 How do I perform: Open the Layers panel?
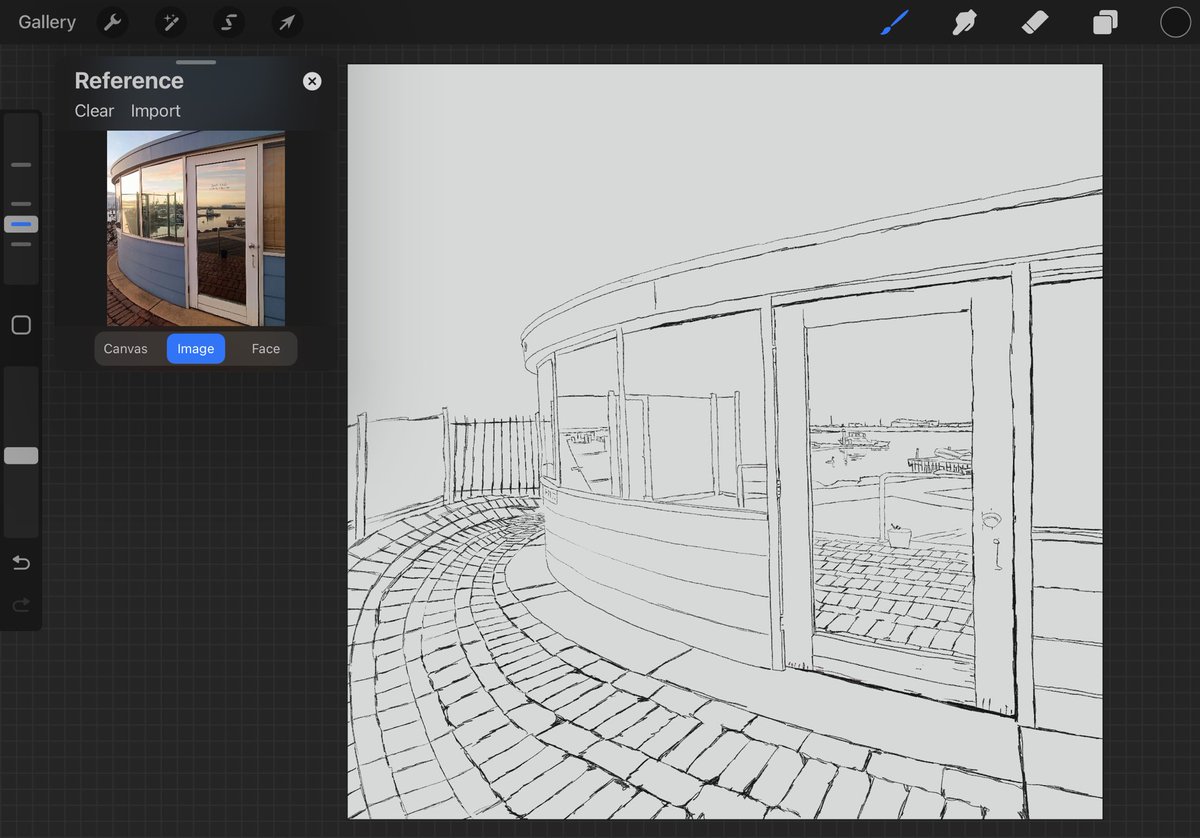tap(1105, 22)
